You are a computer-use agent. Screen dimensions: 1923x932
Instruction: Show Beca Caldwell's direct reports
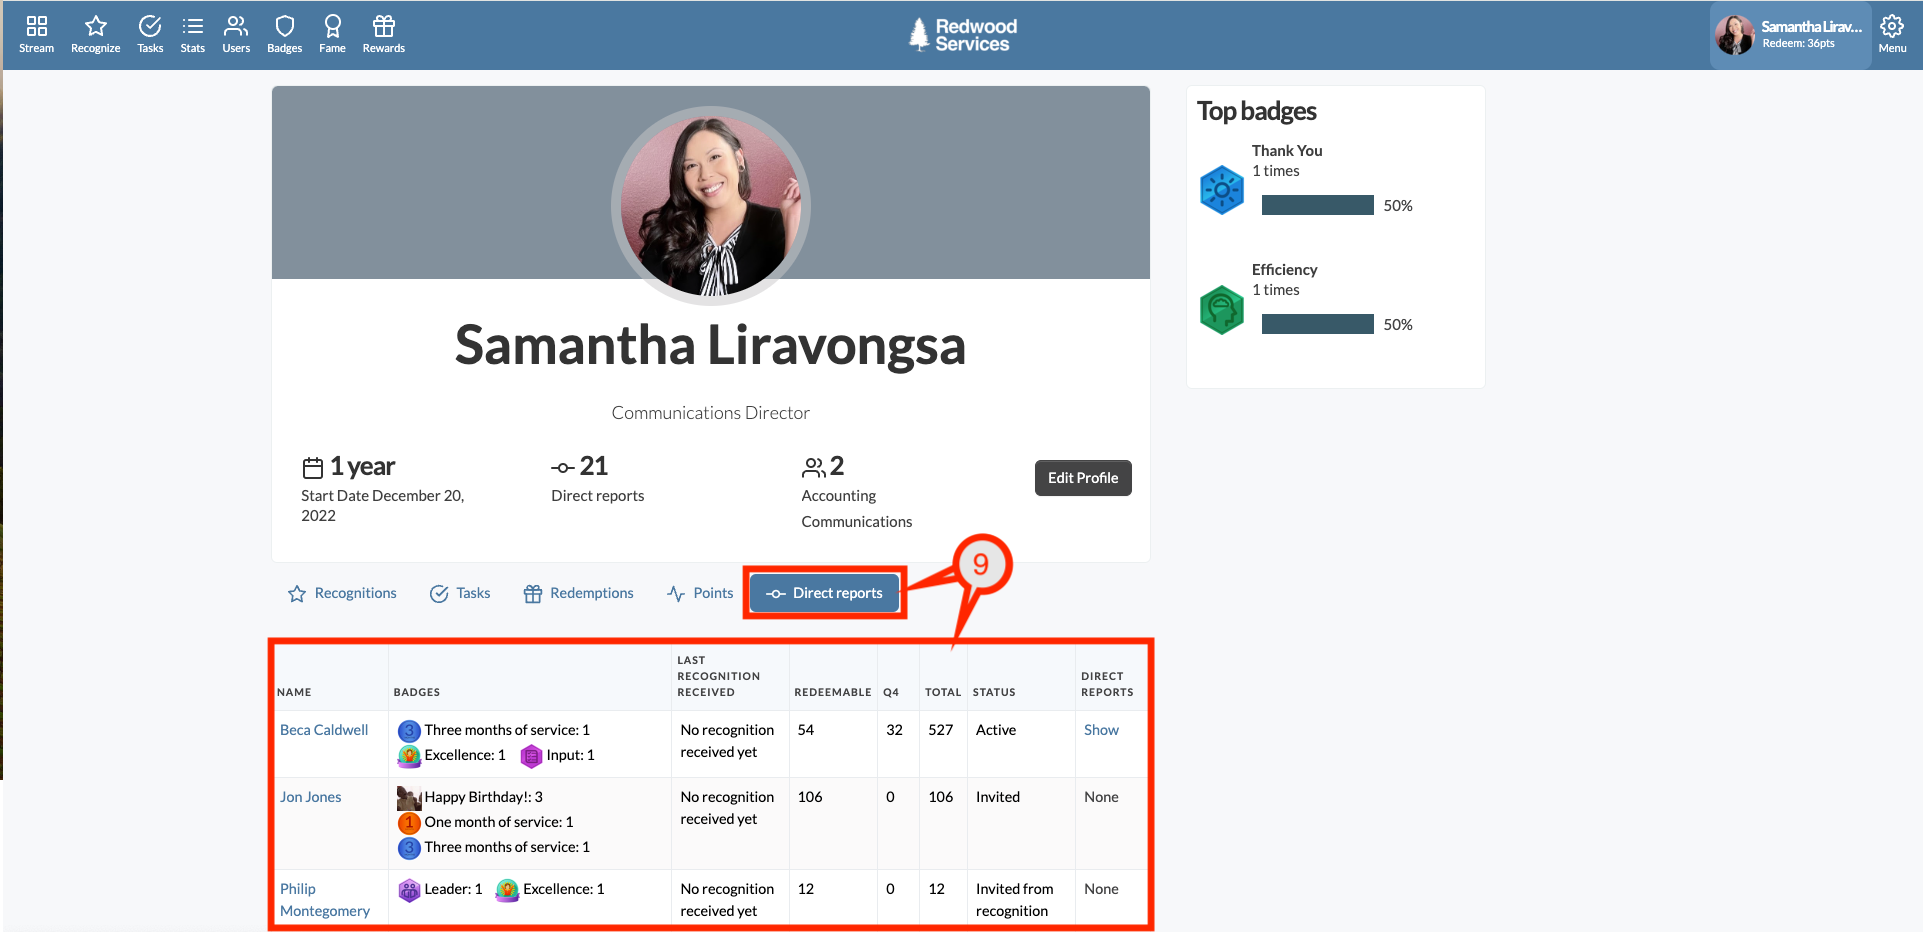tap(1101, 730)
